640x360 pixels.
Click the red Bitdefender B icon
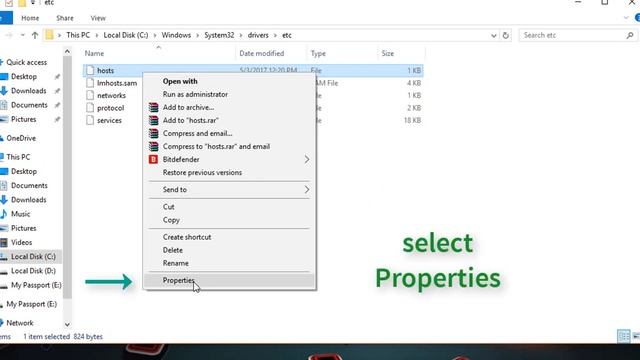(x=153, y=160)
